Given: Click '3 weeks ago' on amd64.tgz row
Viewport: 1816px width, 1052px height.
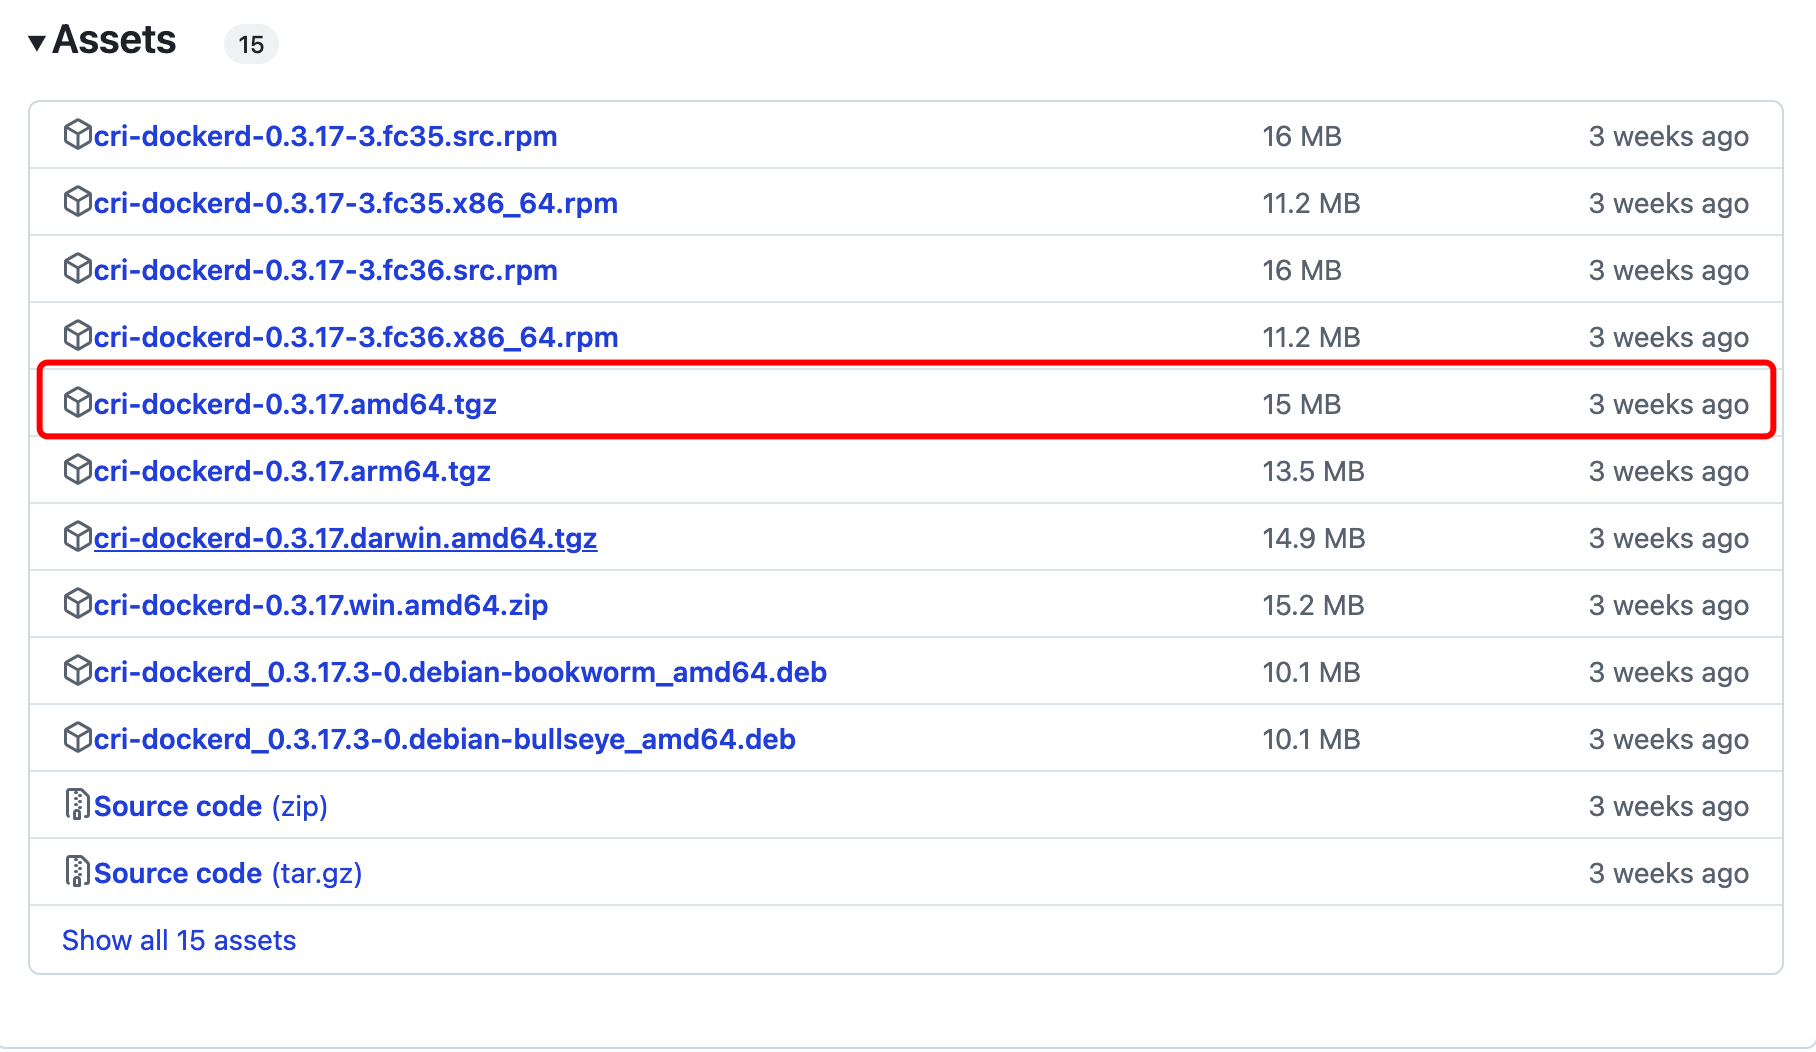Looking at the screenshot, I should click(1669, 404).
